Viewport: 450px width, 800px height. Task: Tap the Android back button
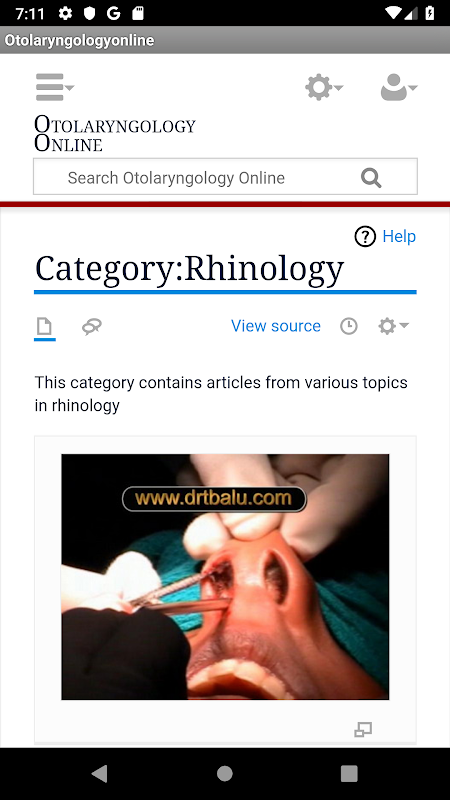tap(99, 773)
